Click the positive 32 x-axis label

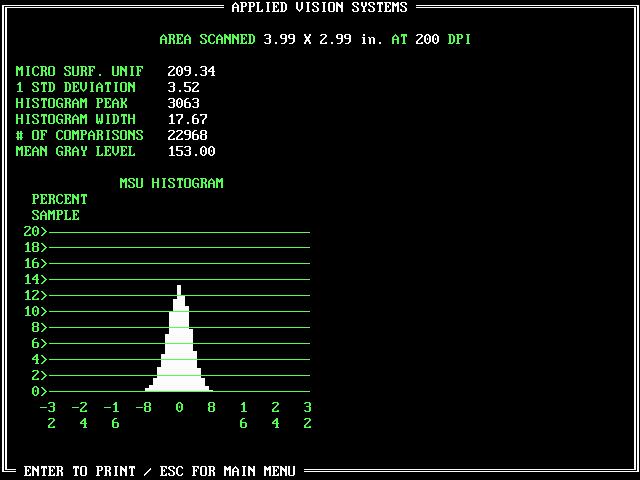coord(307,415)
